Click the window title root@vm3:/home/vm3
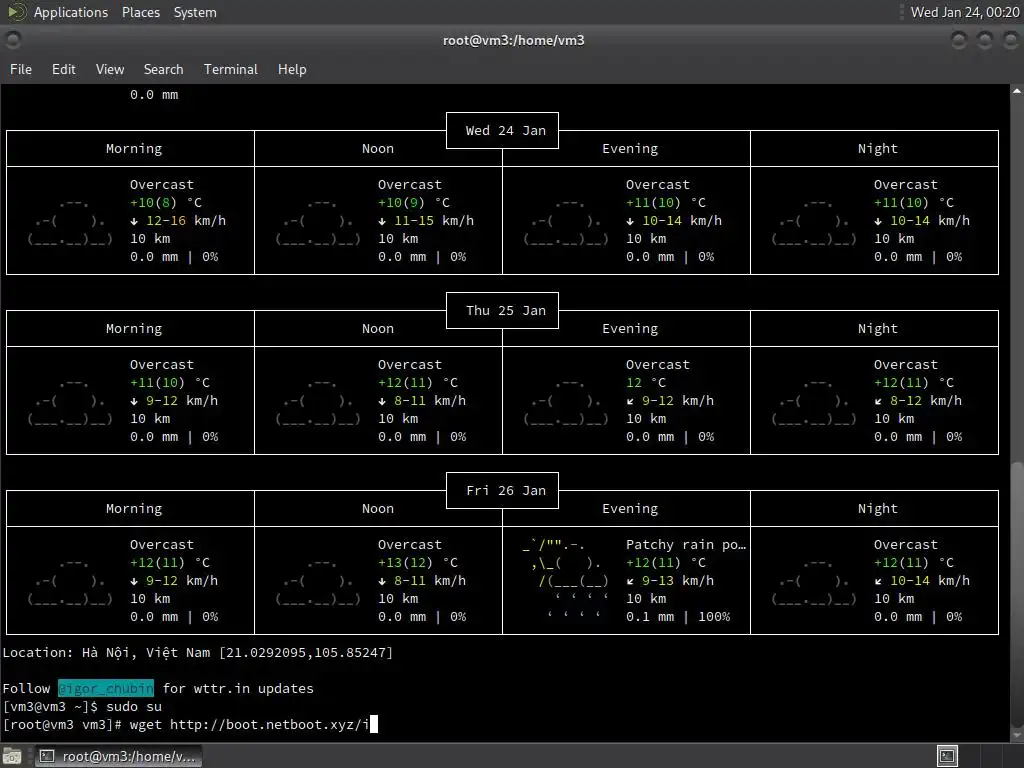1024x768 pixels. [513, 40]
